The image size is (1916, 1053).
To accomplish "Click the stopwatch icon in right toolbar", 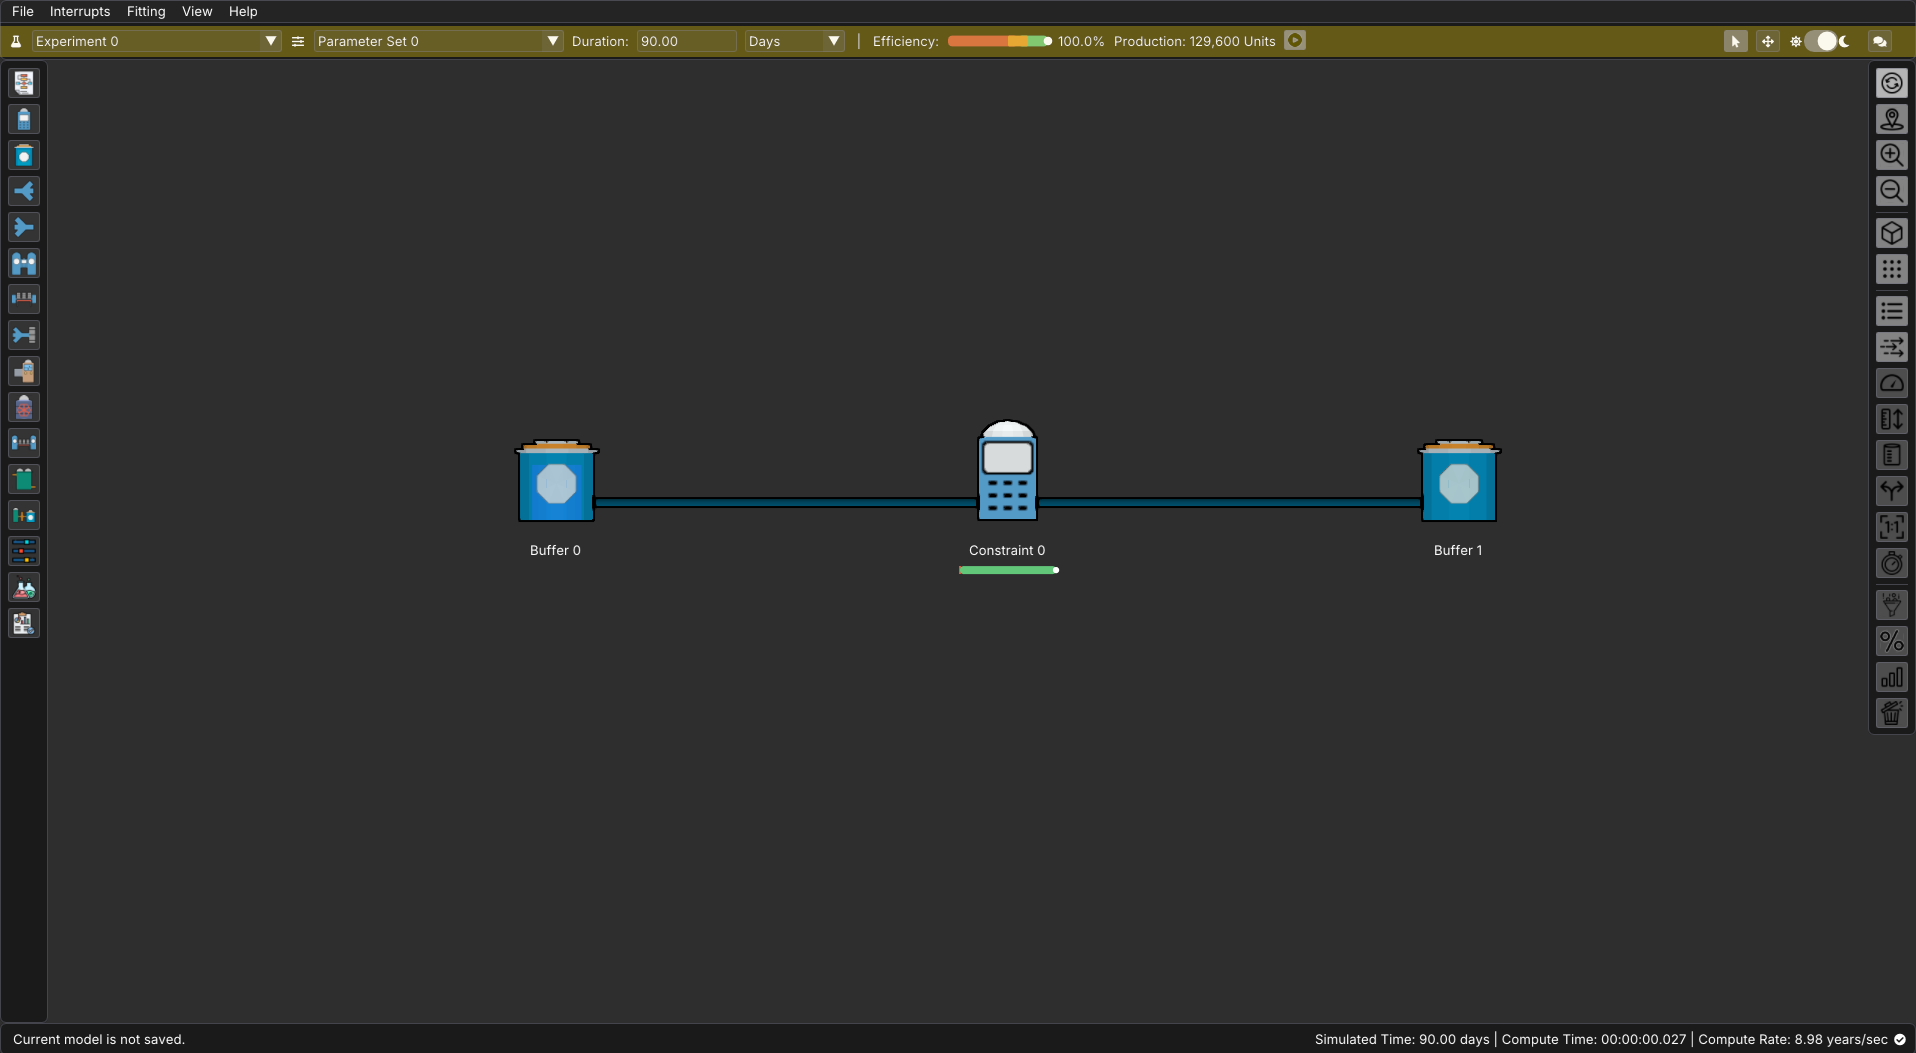I will pos(1891,564).
